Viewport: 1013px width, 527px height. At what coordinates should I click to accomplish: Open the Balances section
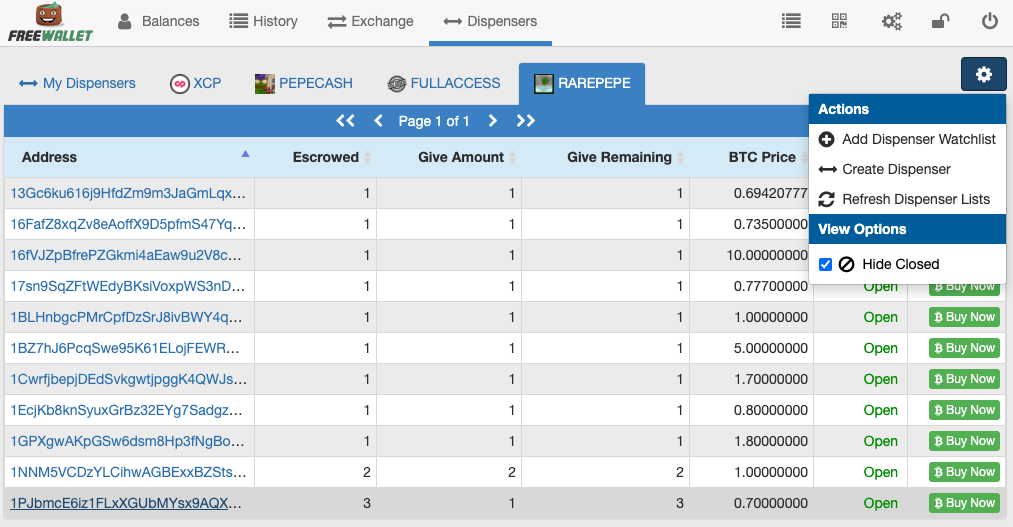(158, 21)
